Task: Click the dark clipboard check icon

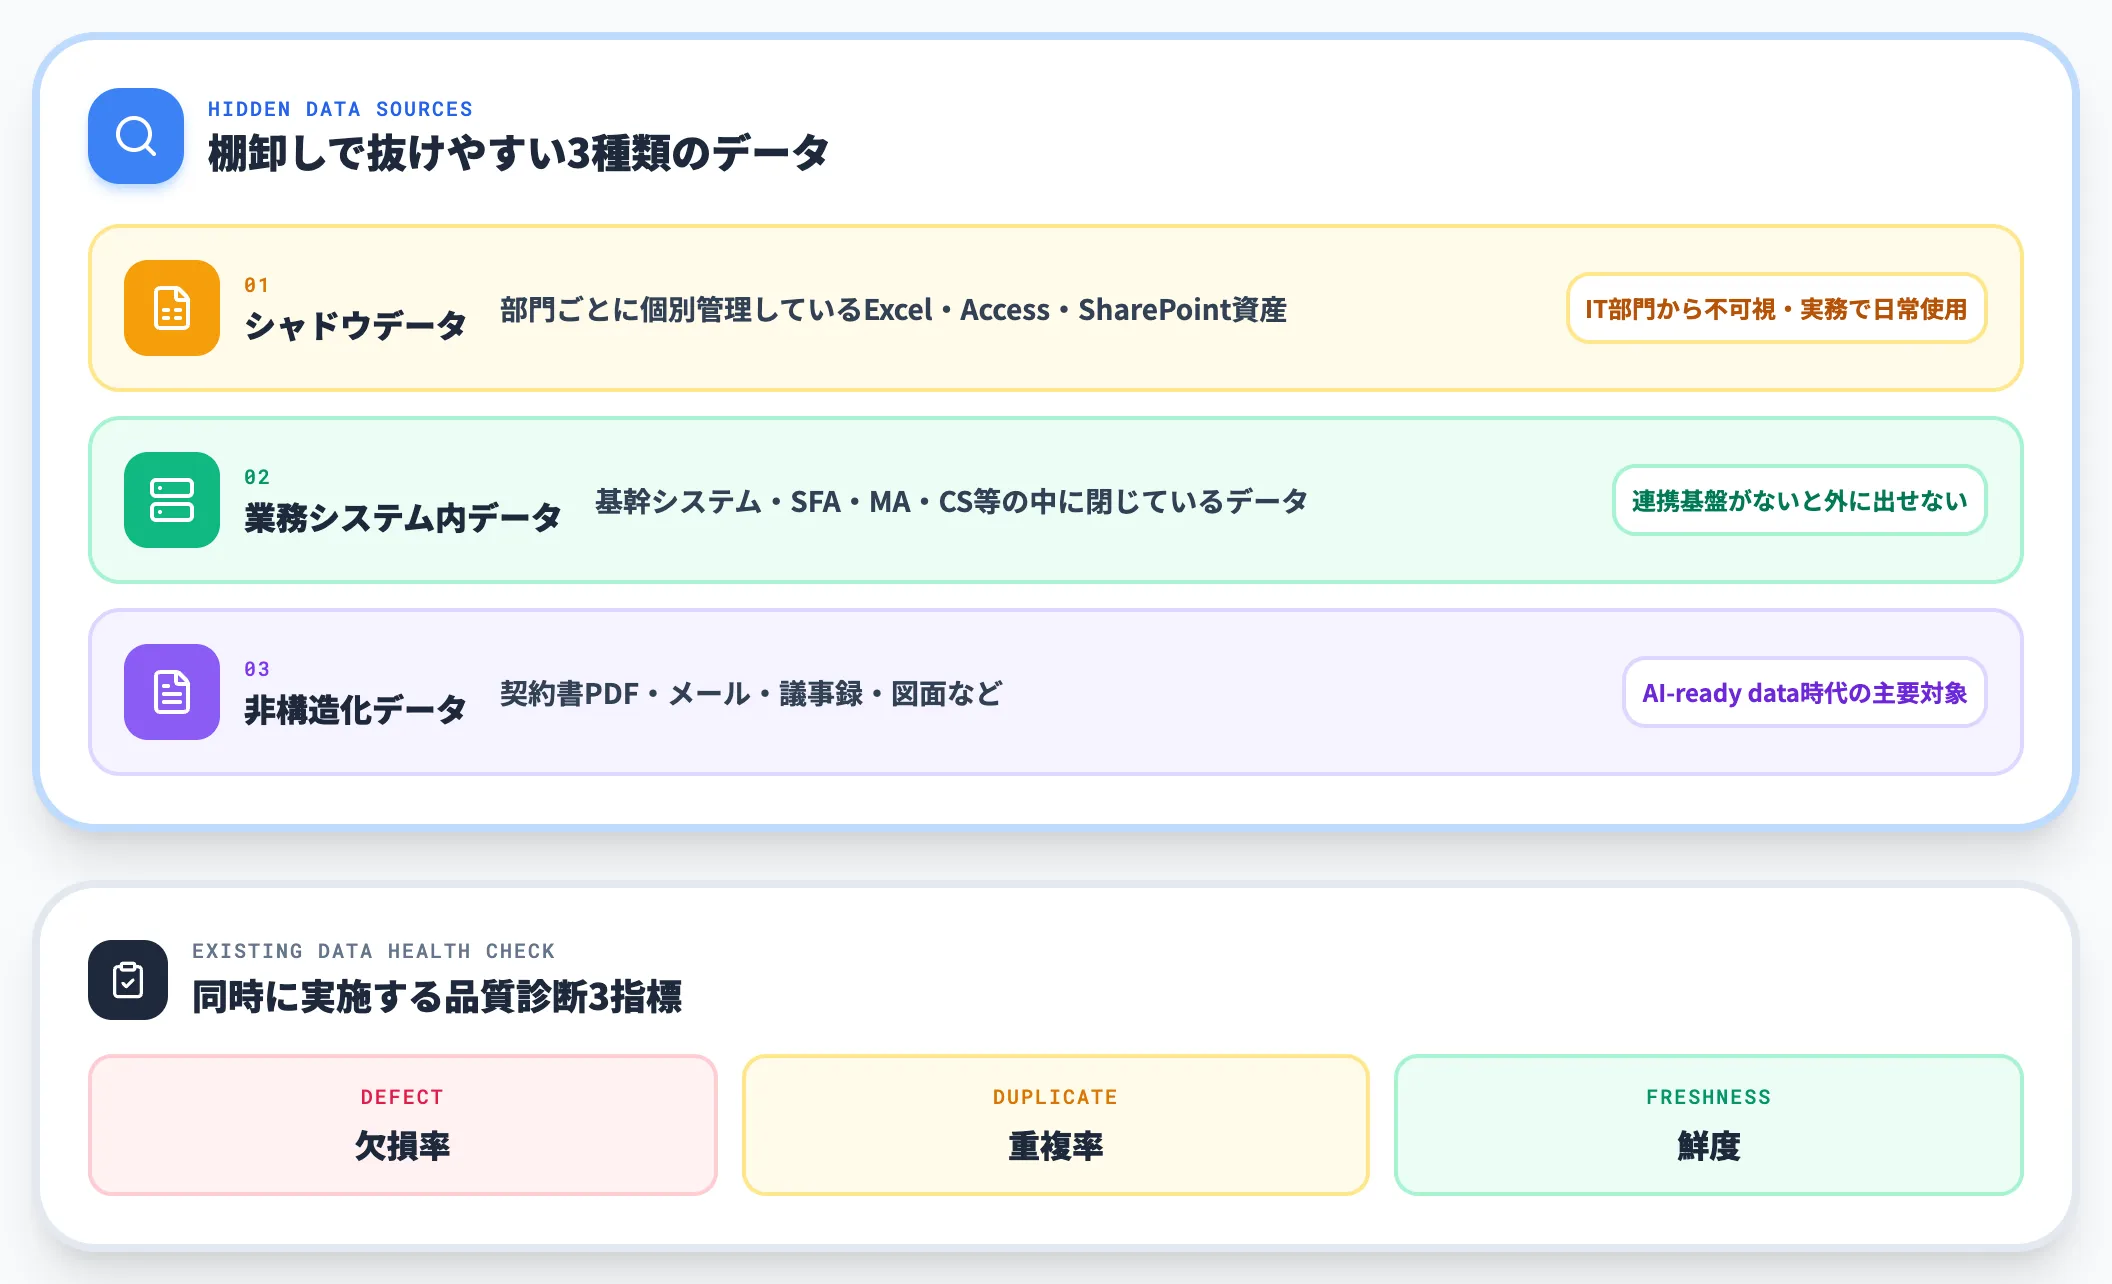Action: [128, 980]
